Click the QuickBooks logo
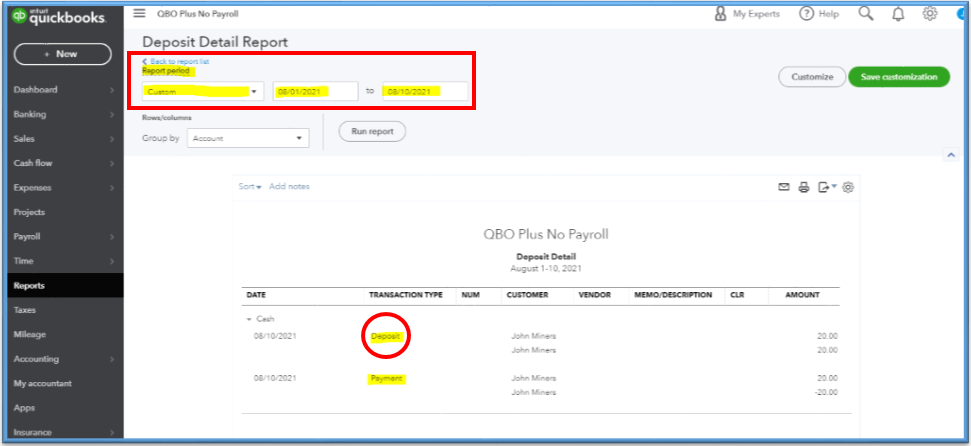The image size is (971, 446). click(x=59, y=16)
